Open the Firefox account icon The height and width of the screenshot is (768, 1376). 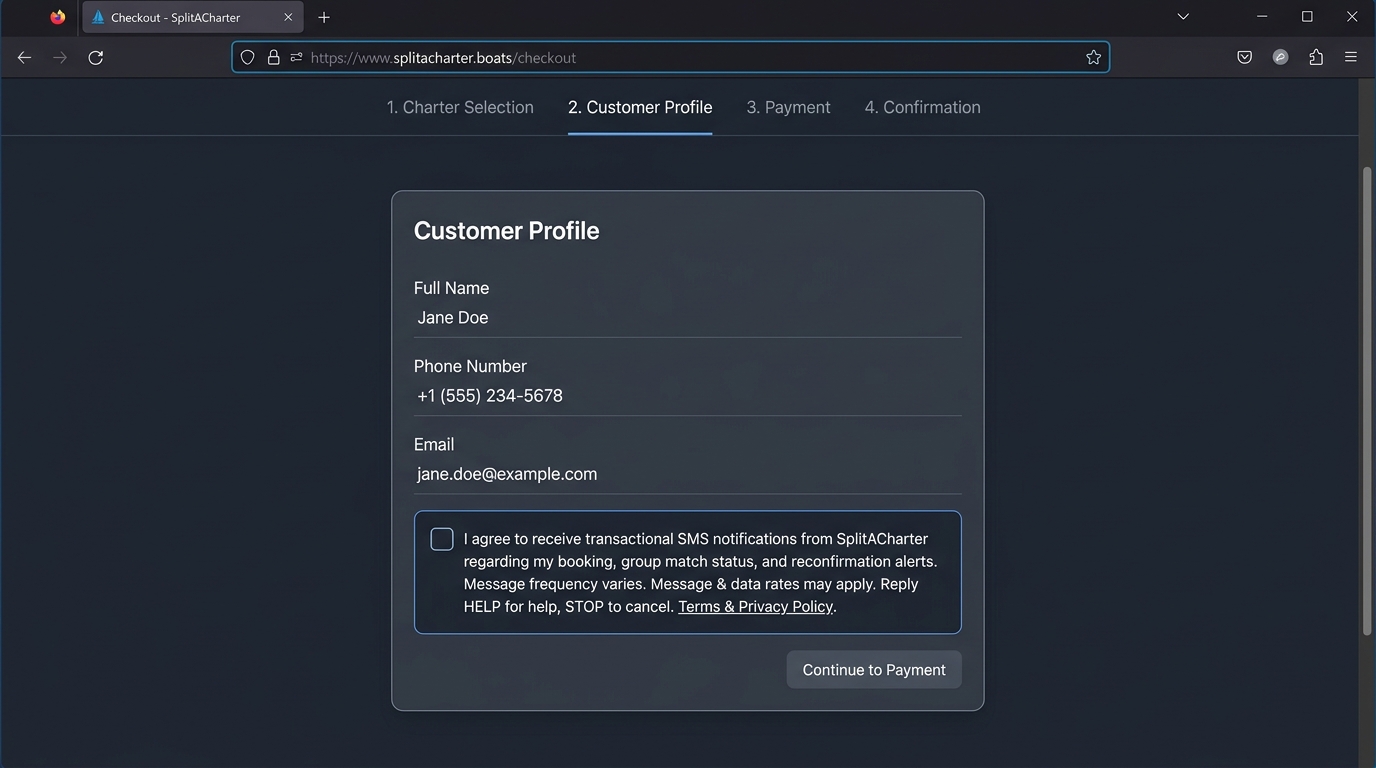pos(1280,58)
